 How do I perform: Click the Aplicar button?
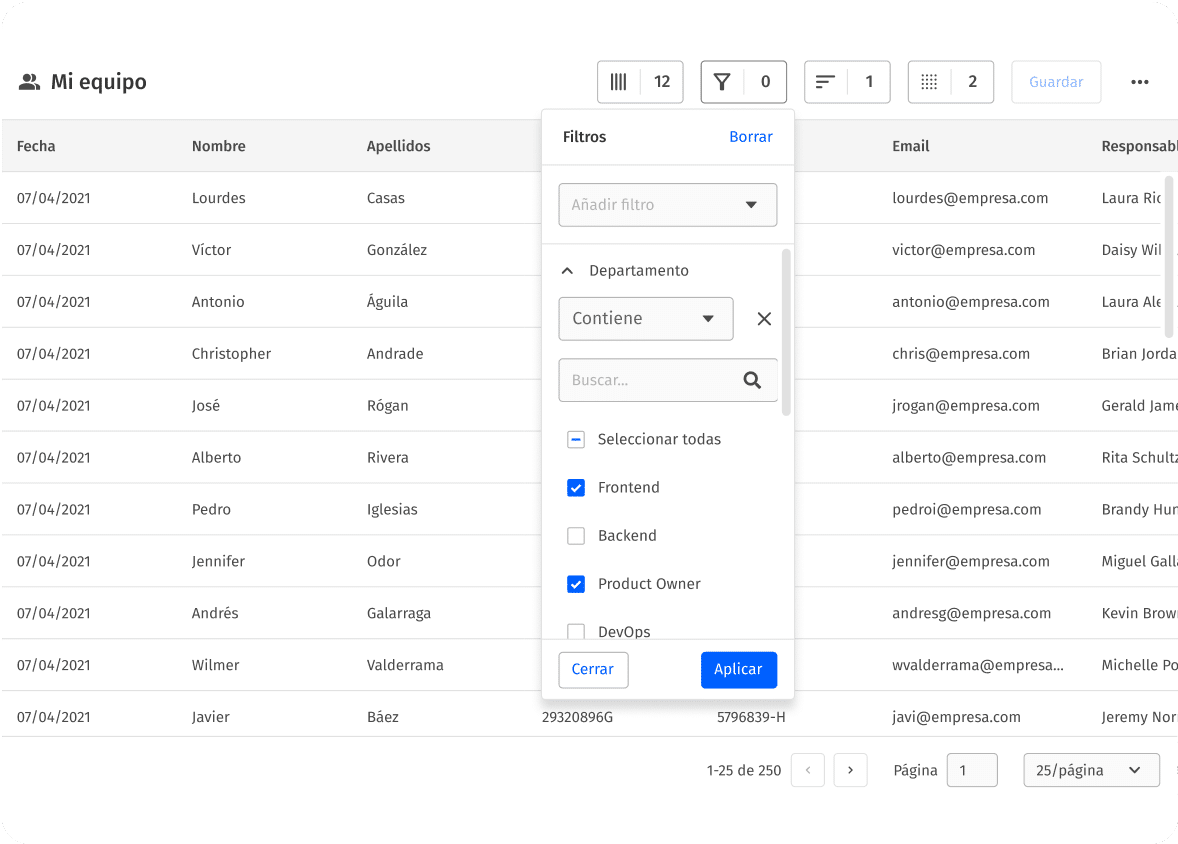738,670
